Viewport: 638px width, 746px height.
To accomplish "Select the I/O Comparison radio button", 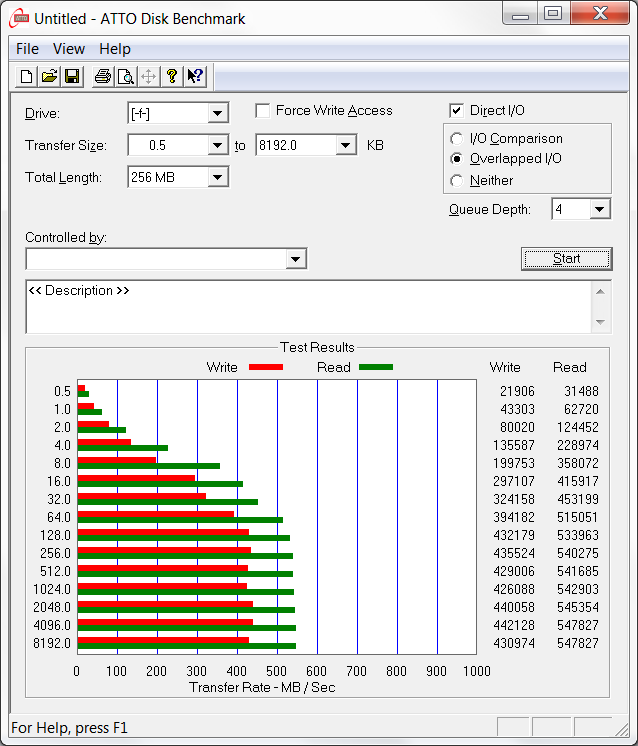I will click(x=456, y=138).
